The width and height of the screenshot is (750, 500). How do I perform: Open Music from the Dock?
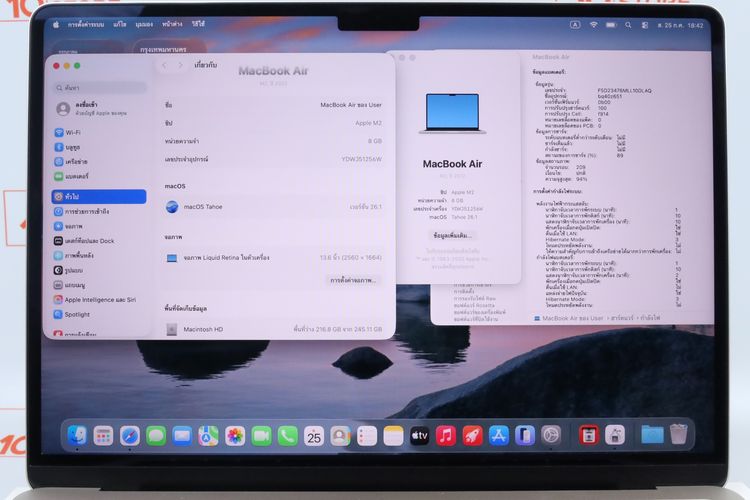pyautogui.click(x=446, y=436)
